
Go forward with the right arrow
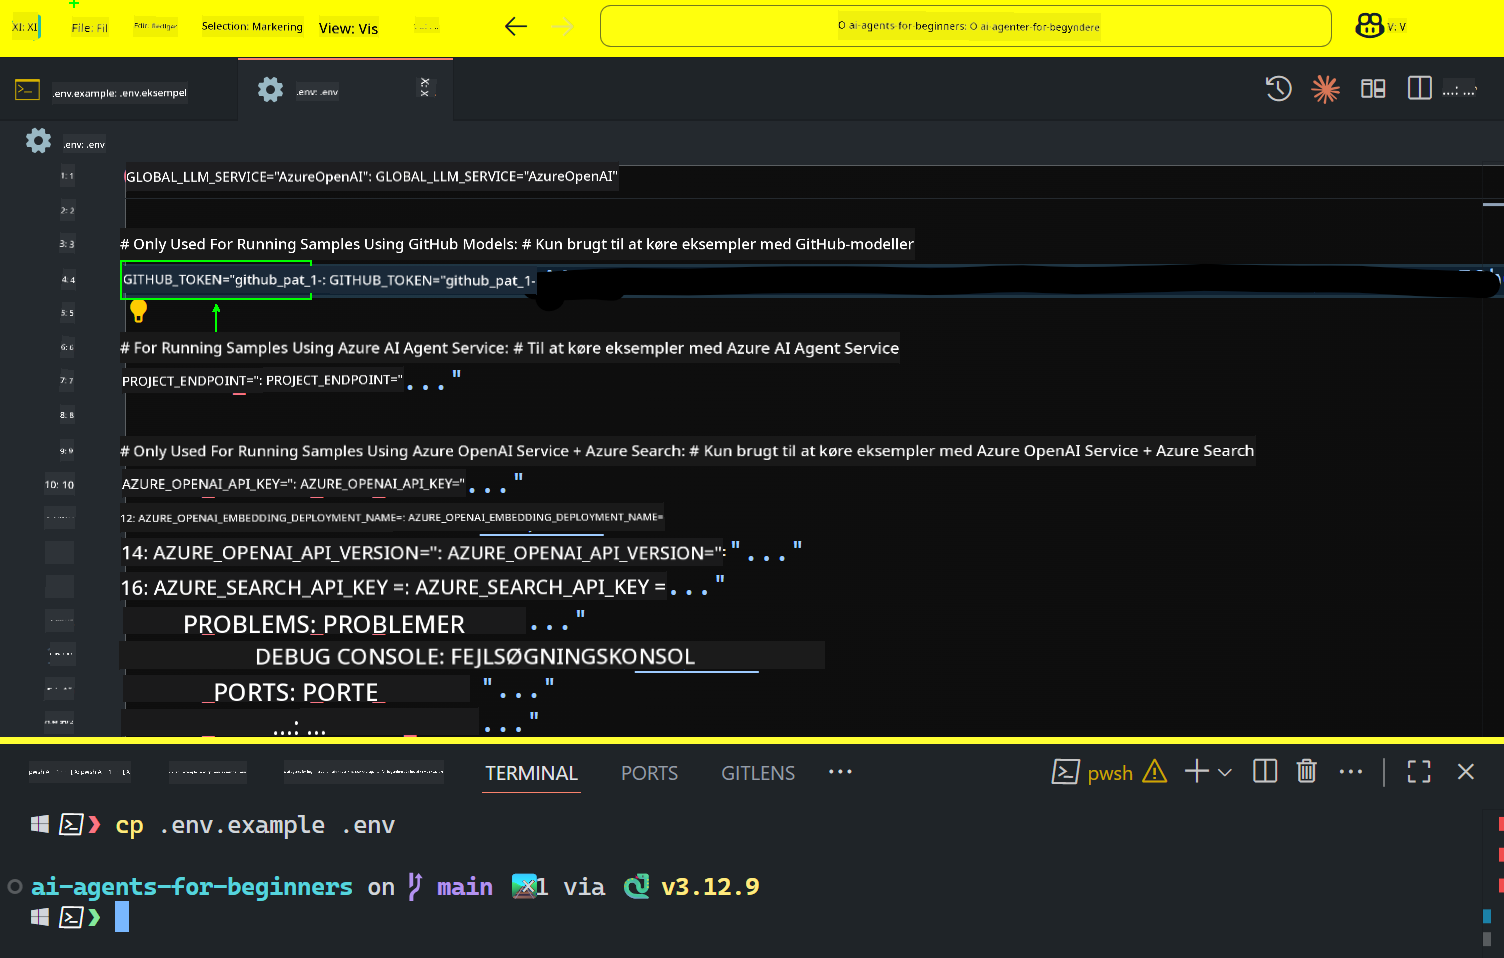pyautogui.click(x=564, y=27)
